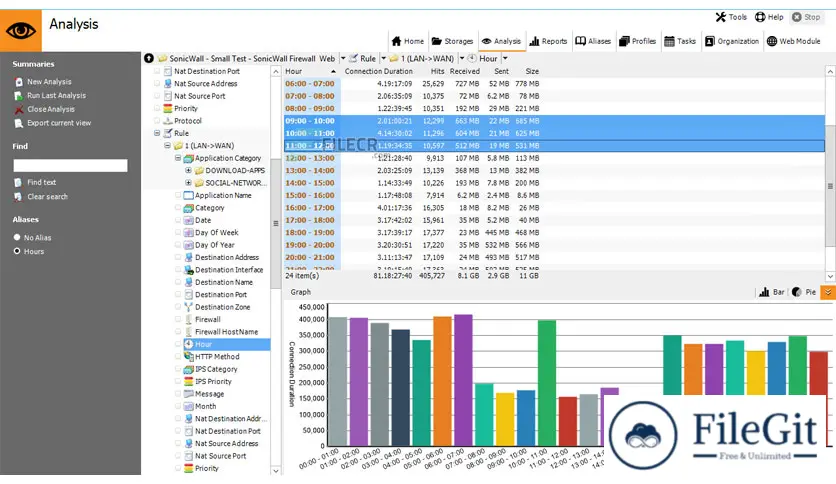Screen dimensions: 836x484
Task: Click the IPS Category icon
Action: 189,369
